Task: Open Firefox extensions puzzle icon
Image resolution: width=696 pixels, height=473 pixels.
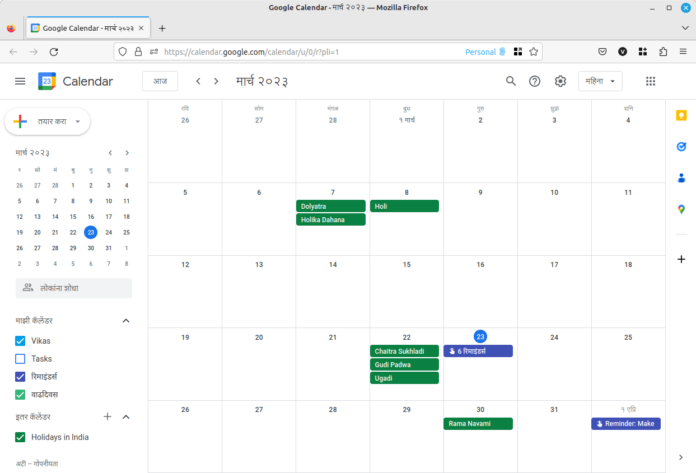Action: [663, 52]
